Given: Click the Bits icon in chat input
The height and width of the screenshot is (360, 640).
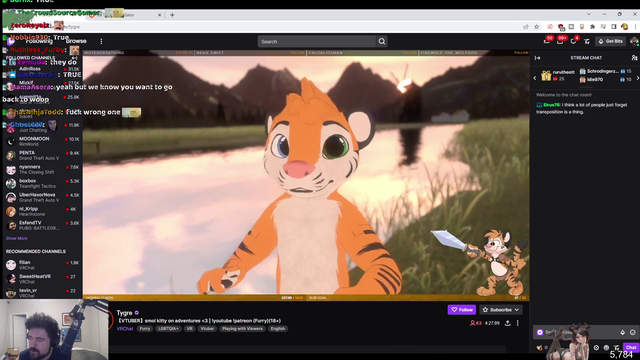Looking at the screenshot, I should click(622, 332).
